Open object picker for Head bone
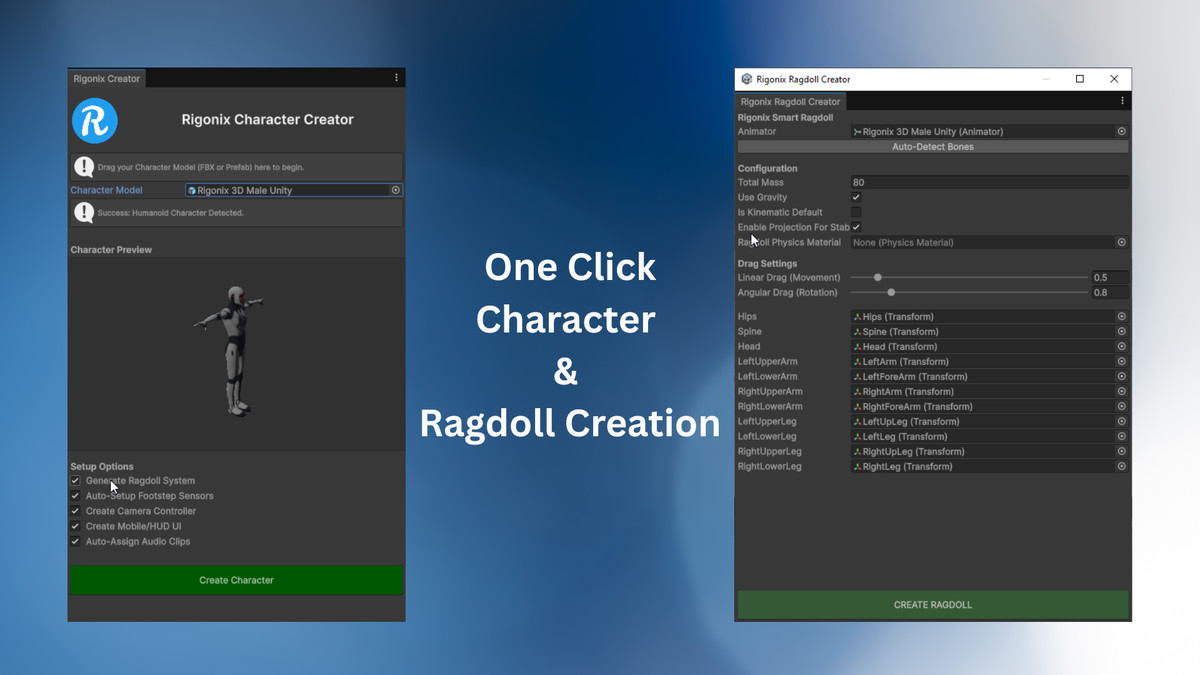1200x675 pixels. pyautogui.click(x=1121, y=347)
